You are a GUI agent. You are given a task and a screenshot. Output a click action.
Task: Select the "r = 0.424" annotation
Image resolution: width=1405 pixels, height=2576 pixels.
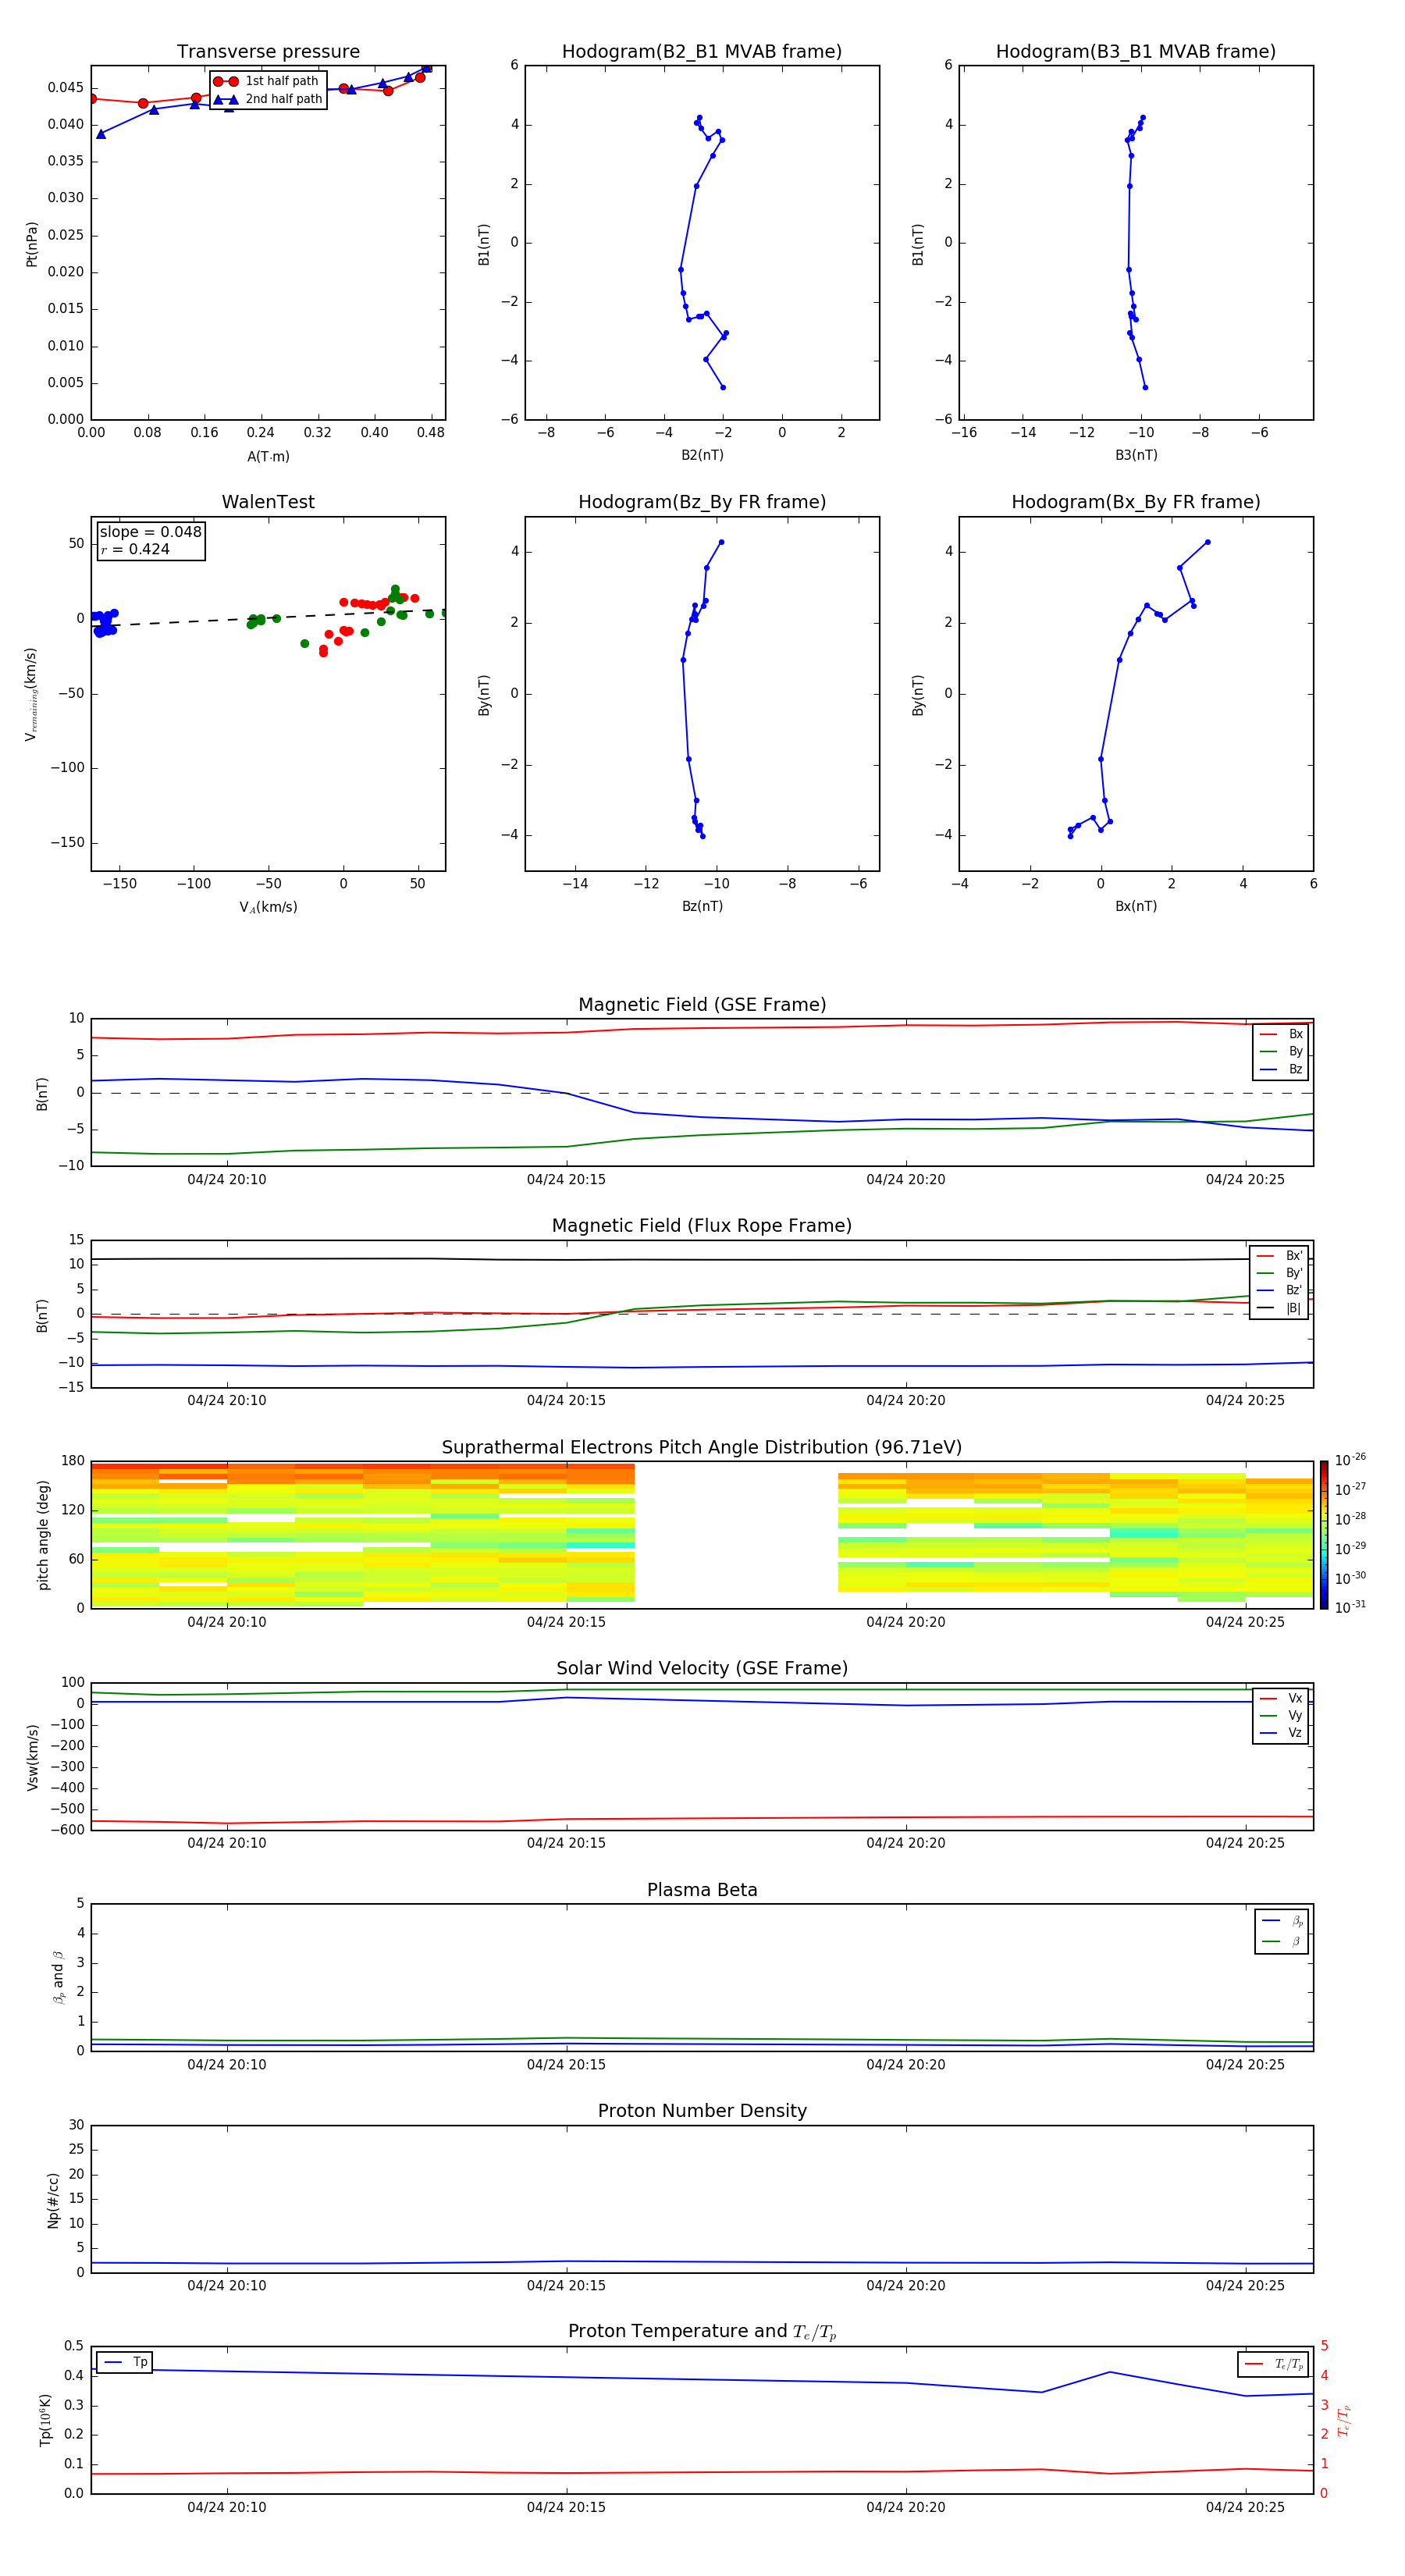point(135,550)
